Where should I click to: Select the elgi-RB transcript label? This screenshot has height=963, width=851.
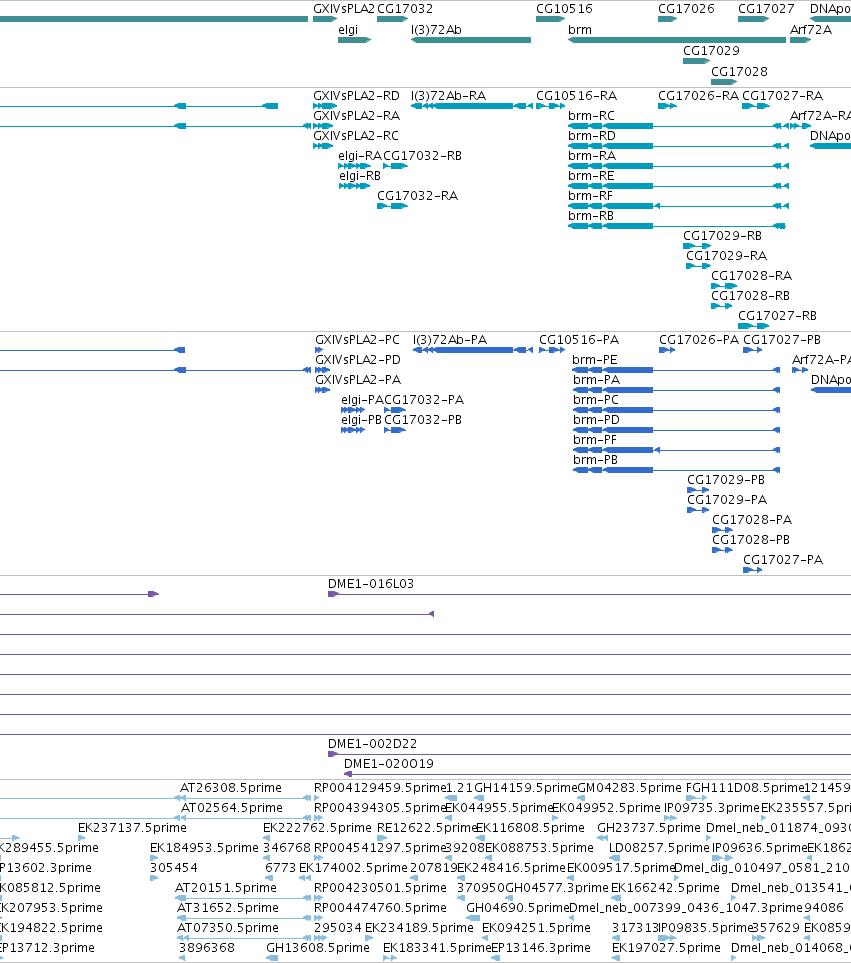pos(360,176)
